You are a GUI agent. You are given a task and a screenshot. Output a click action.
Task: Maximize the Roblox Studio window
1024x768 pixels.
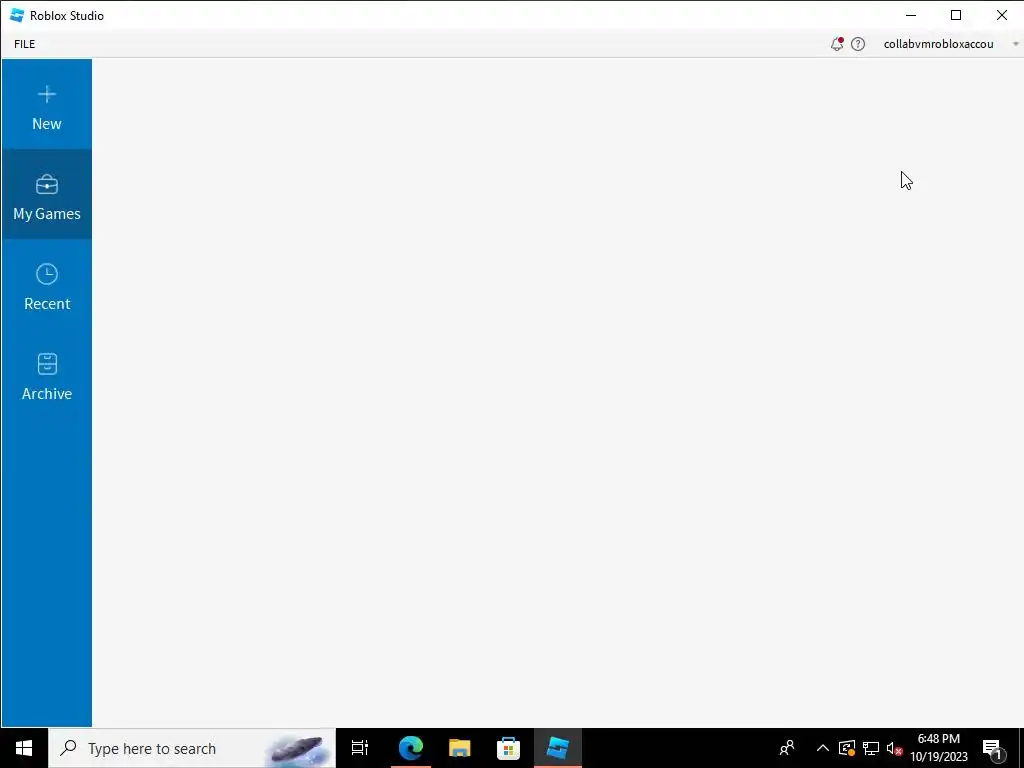pos(956,15)
